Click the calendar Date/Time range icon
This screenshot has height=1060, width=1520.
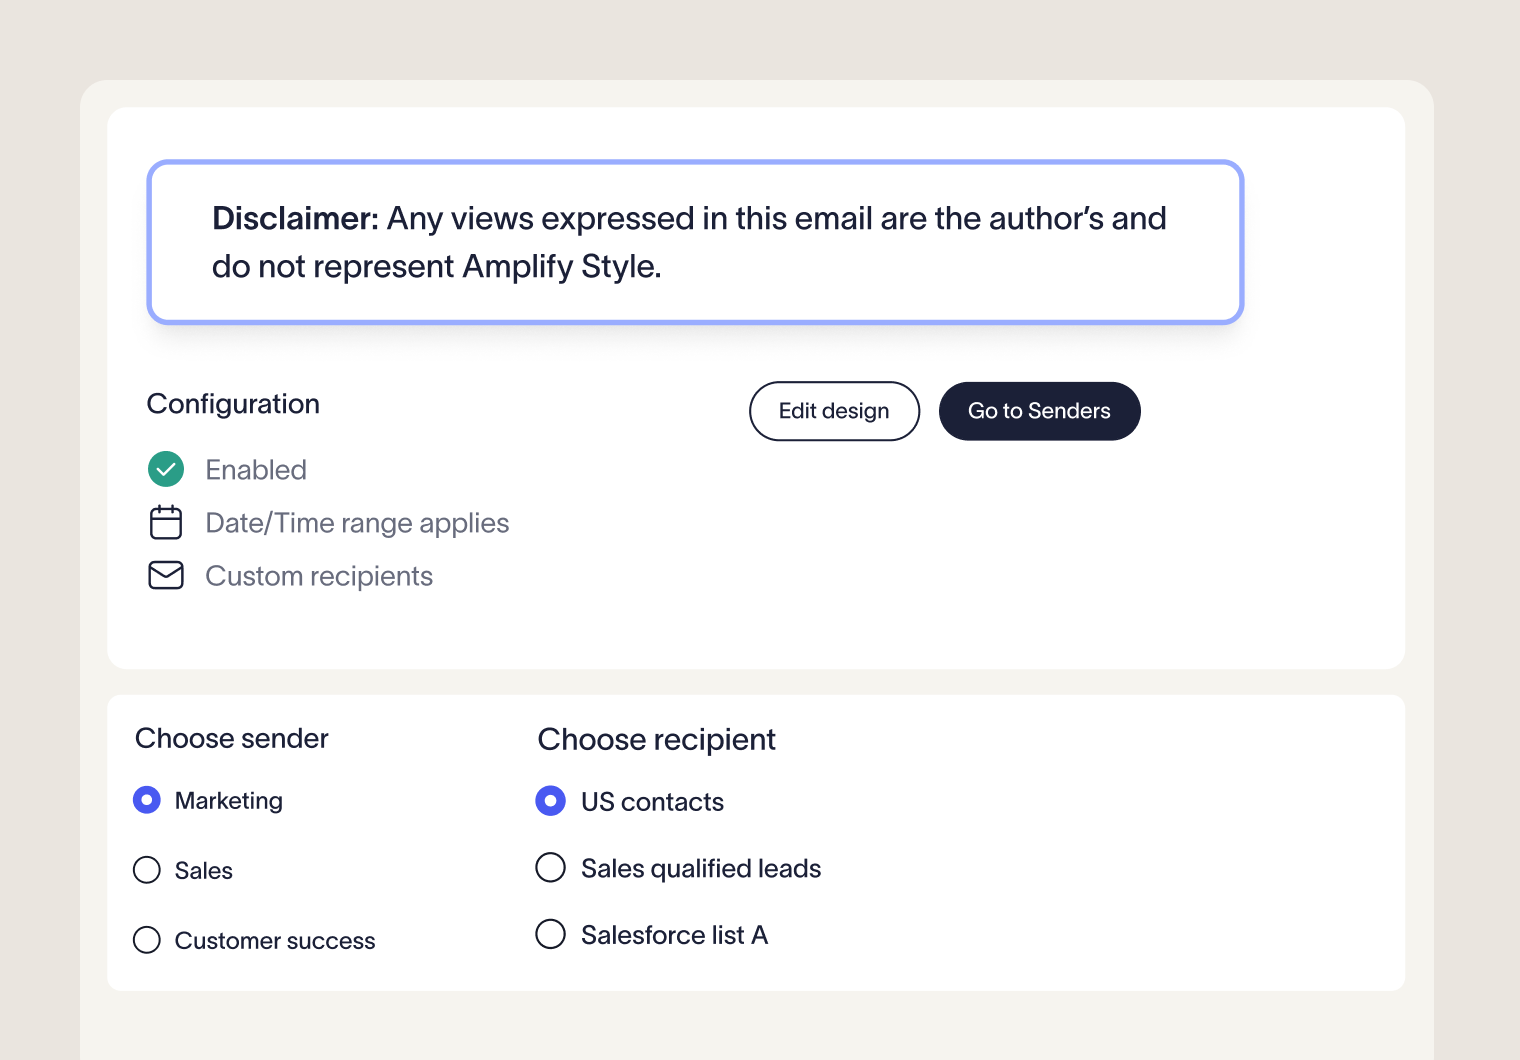click(x=166, y=522)
